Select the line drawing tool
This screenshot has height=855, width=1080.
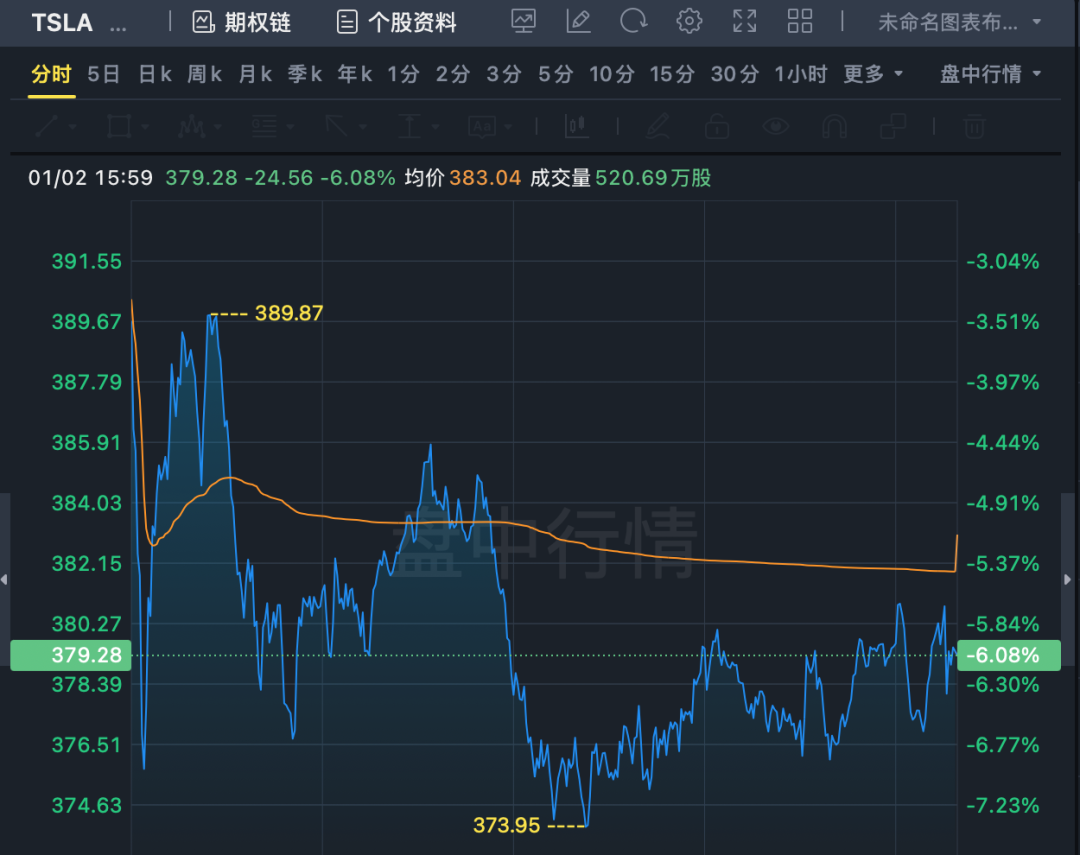coord(47,126)
